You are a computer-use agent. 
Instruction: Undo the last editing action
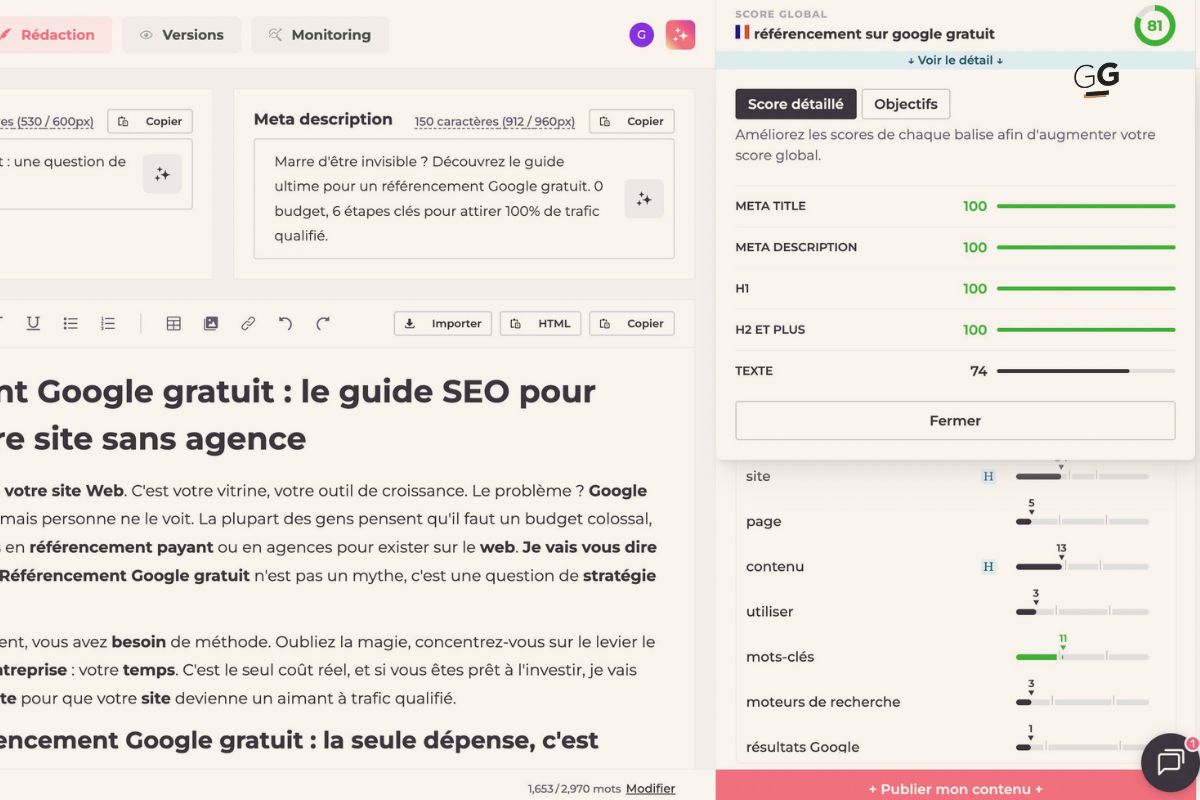(x=285, y=323)
